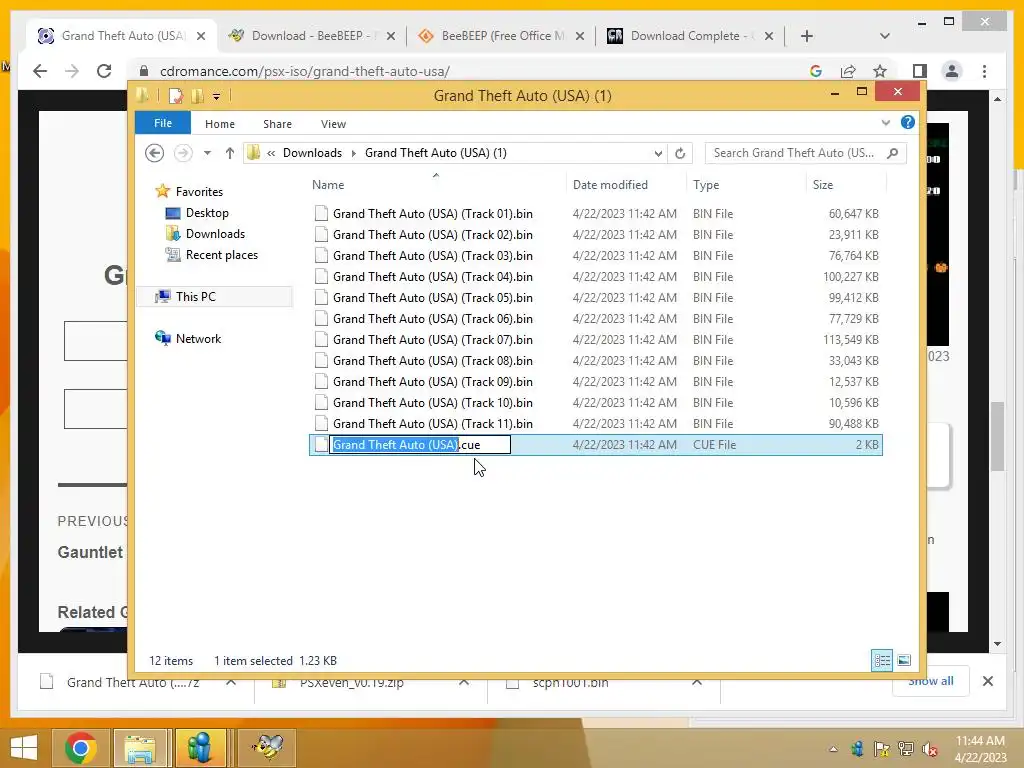This screenshot has width=1024, height=768.
Task: Sort by Size column header
Action: [x=823, y=185]
